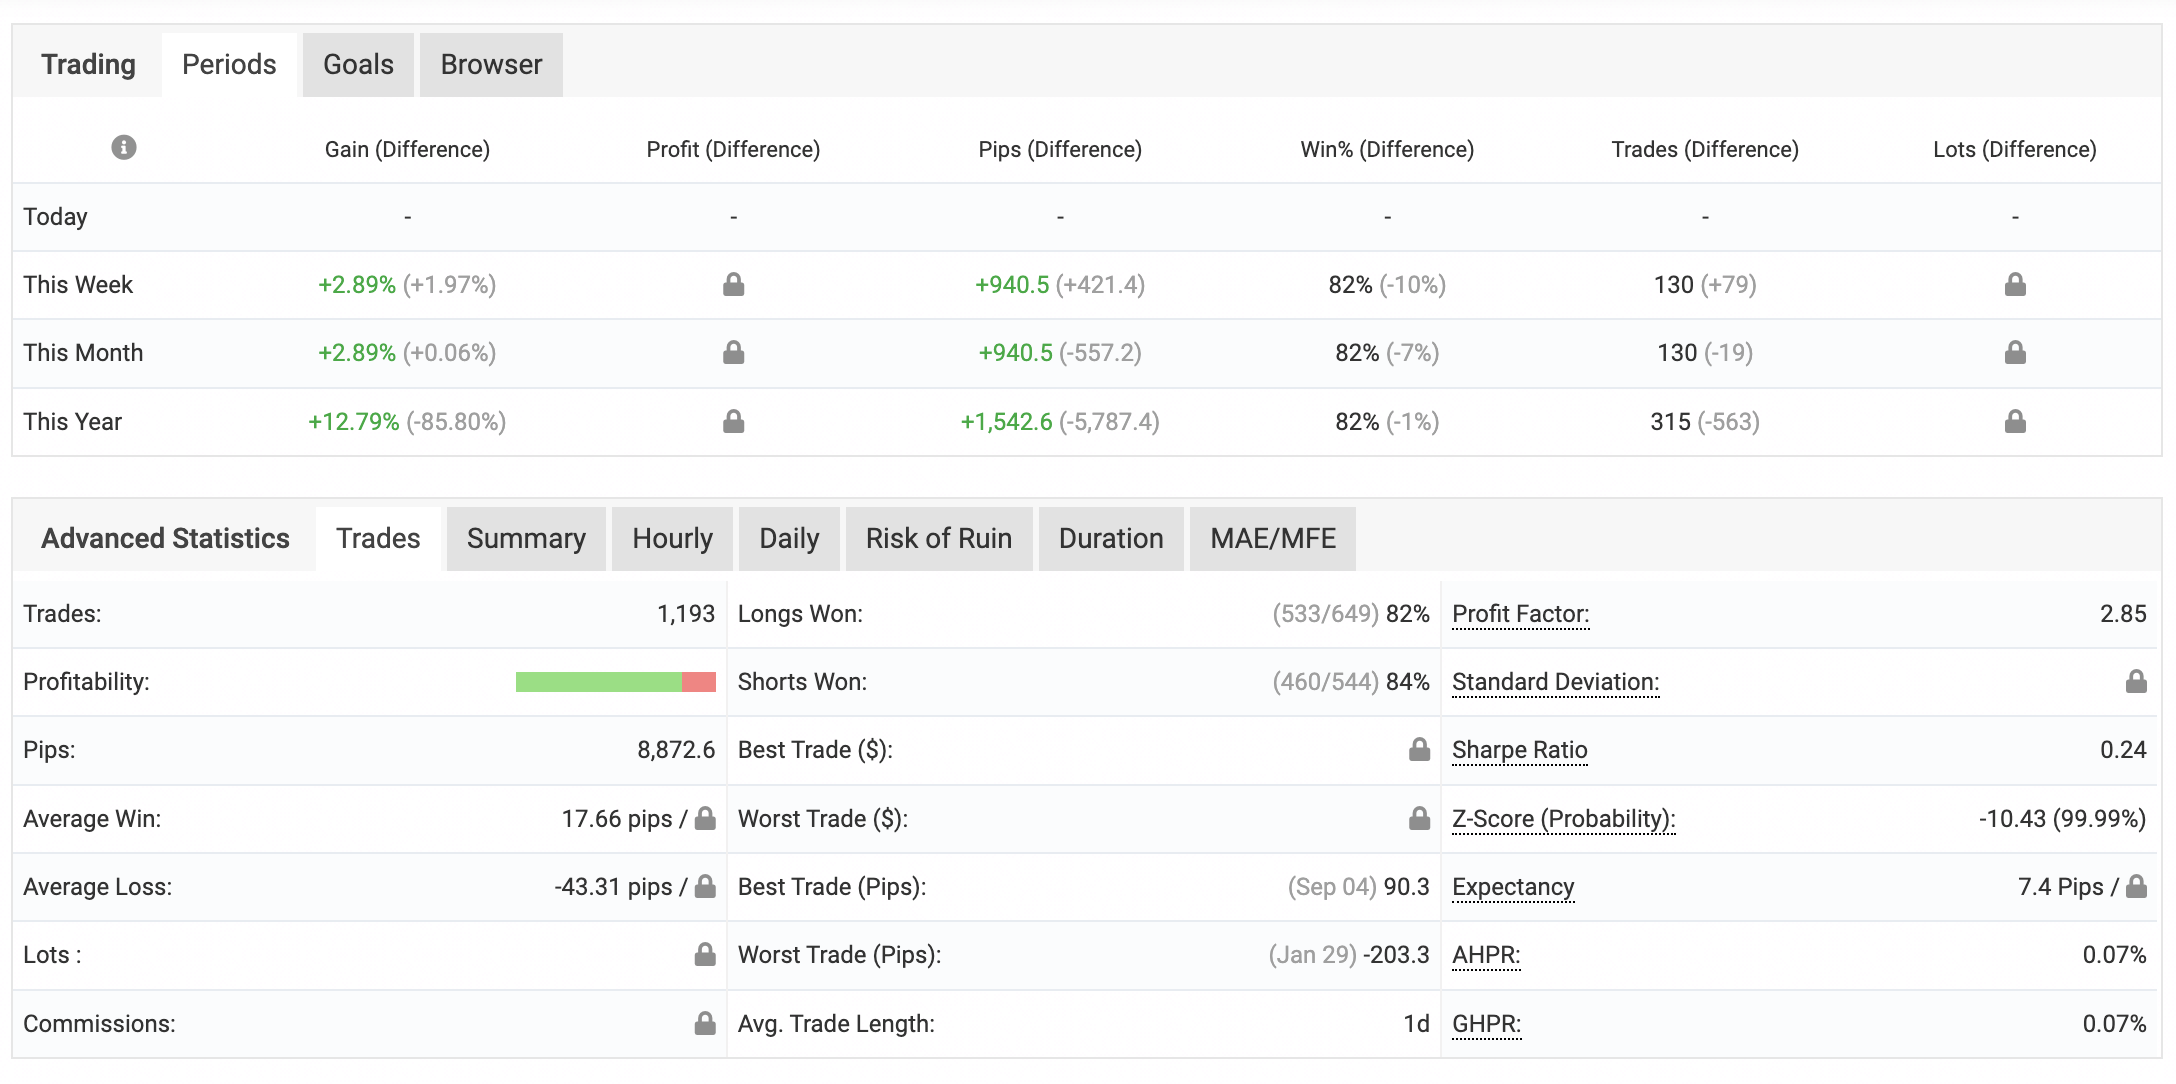
Task: Click the Standard Deviation lock icon
Action: point(2135,682)
